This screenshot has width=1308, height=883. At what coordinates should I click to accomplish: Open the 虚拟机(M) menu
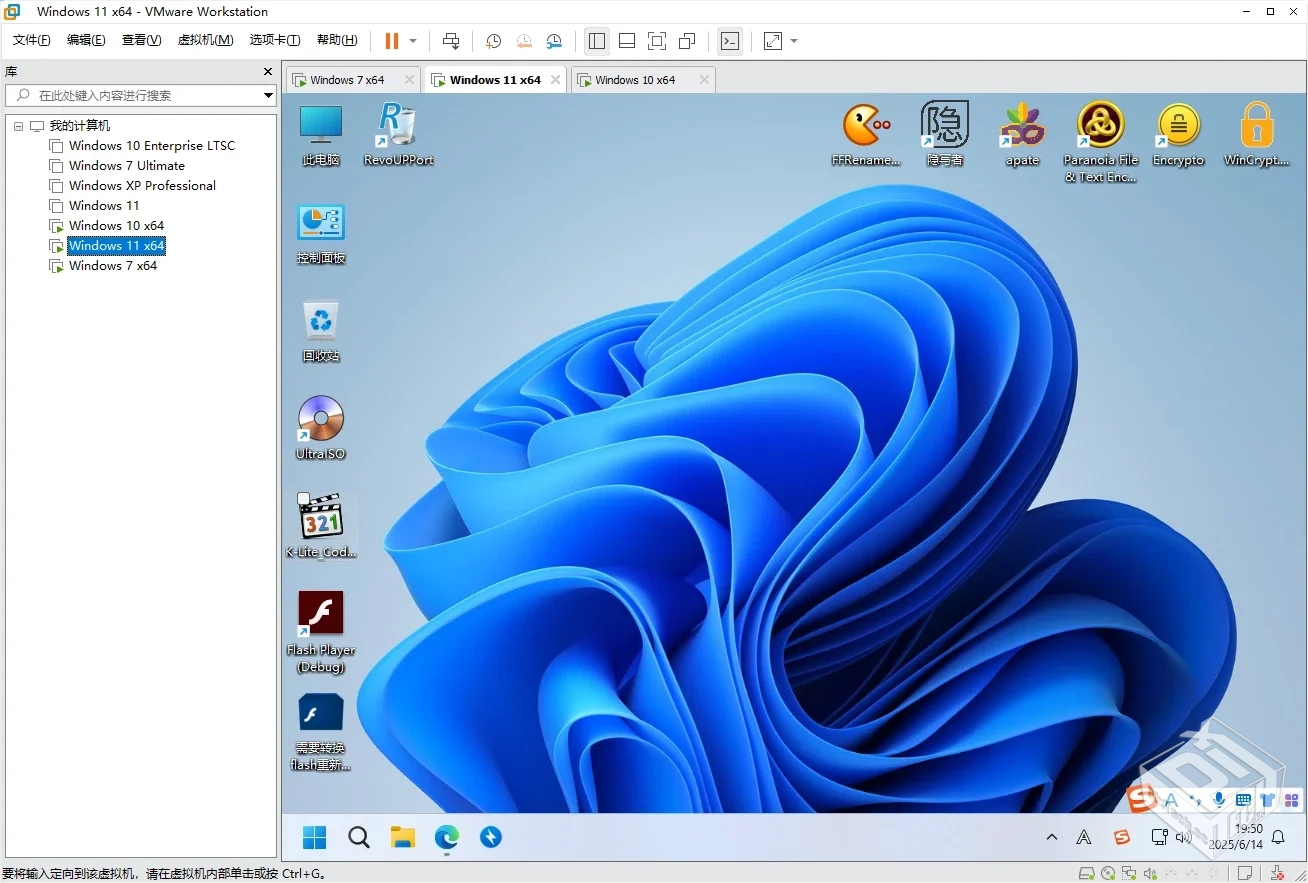(205, 40)
